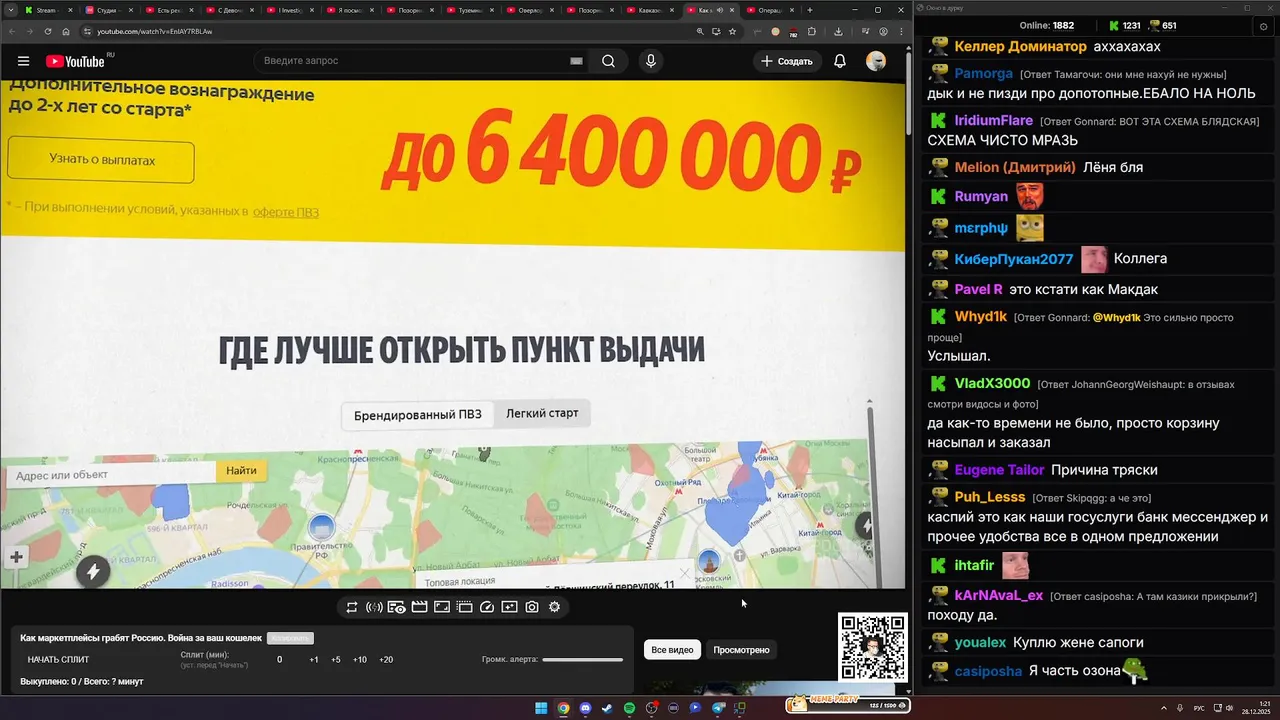Open the YouTube hamburger guide menu
Screen dimensions: 1280x720
point(23,61)
